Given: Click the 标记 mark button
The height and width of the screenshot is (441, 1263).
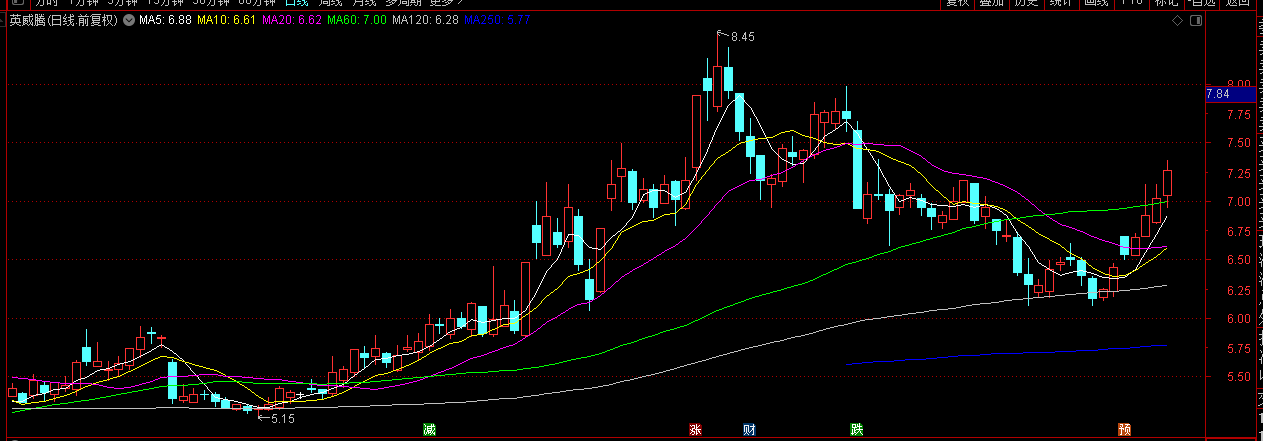Looking at the screenshot, I should [x=1167, y=4].
